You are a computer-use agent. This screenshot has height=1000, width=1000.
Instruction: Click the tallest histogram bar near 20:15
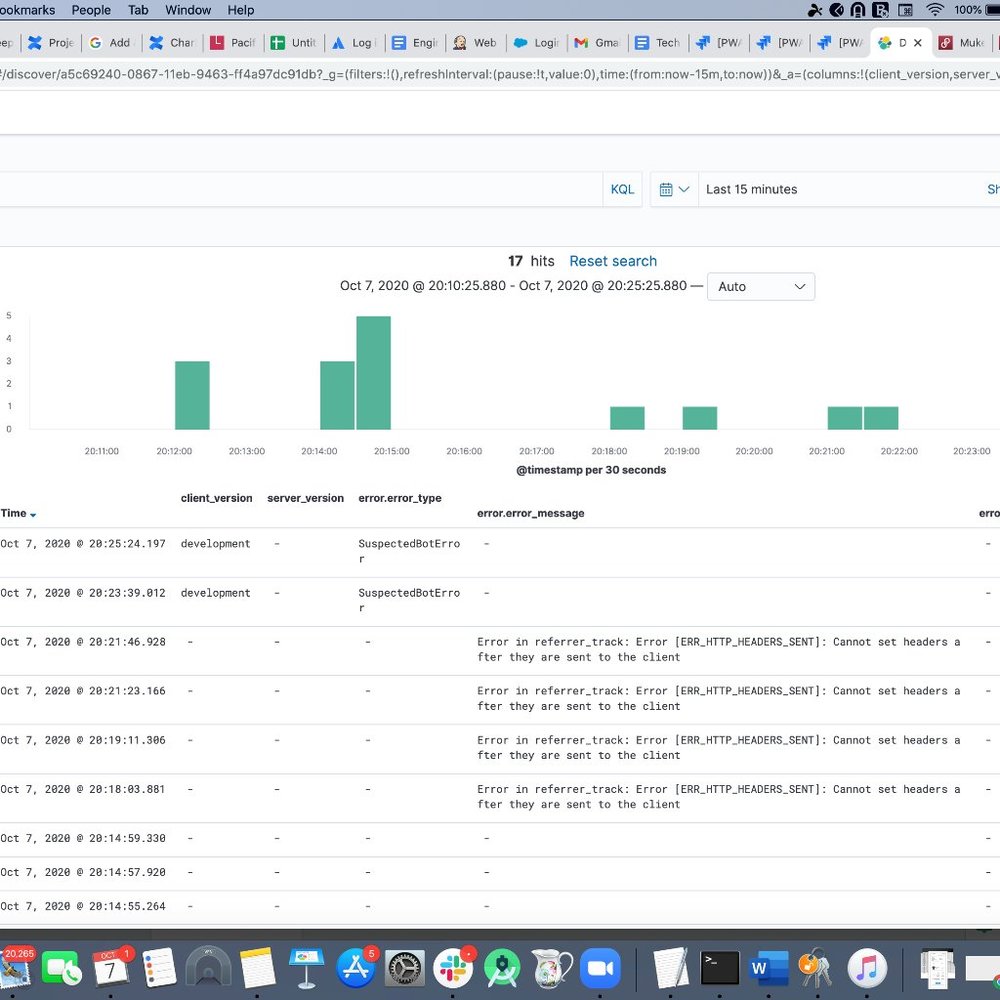pos(373,372)
